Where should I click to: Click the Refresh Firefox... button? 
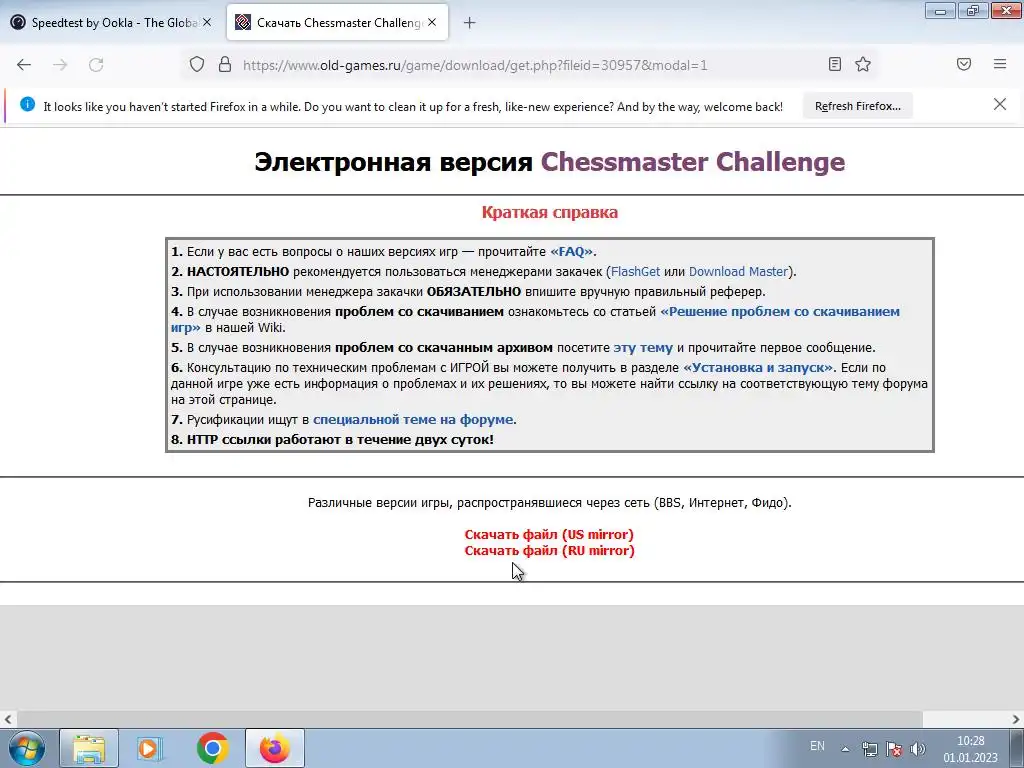(857, 106)
